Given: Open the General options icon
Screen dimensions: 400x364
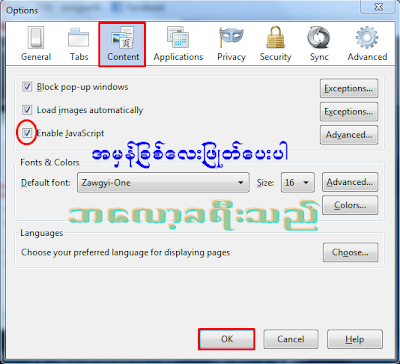Looking at the screenshot, I should pyautogui.click(x=36, y=44).
